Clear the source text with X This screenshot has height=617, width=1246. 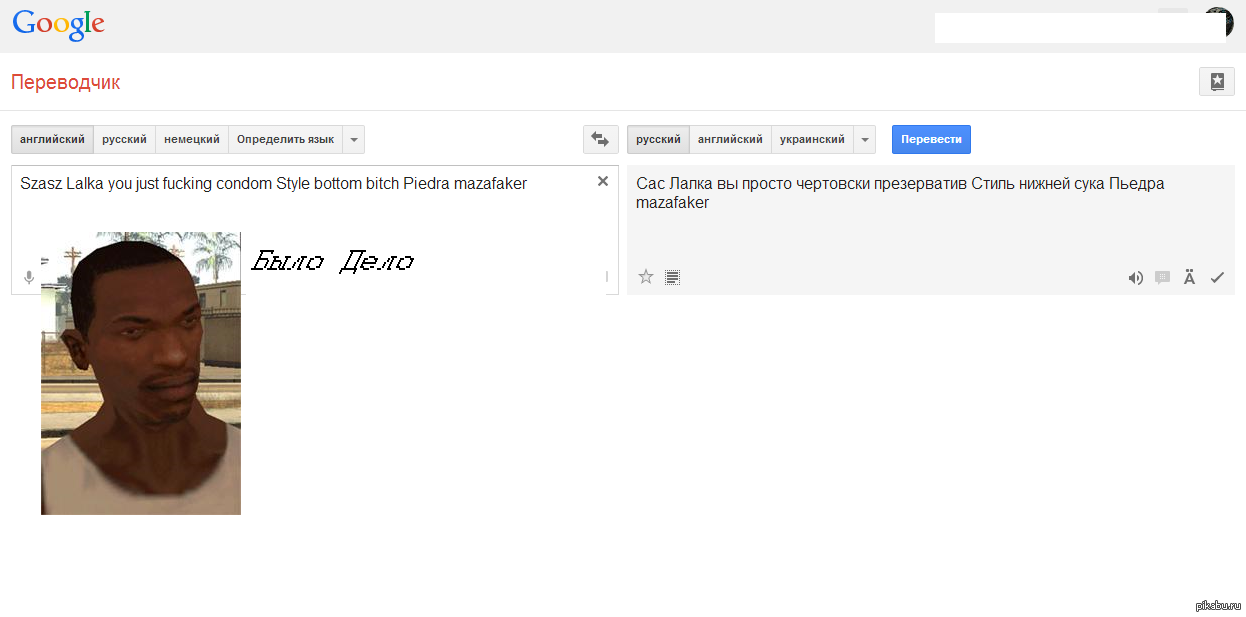[x=602, y=181]
